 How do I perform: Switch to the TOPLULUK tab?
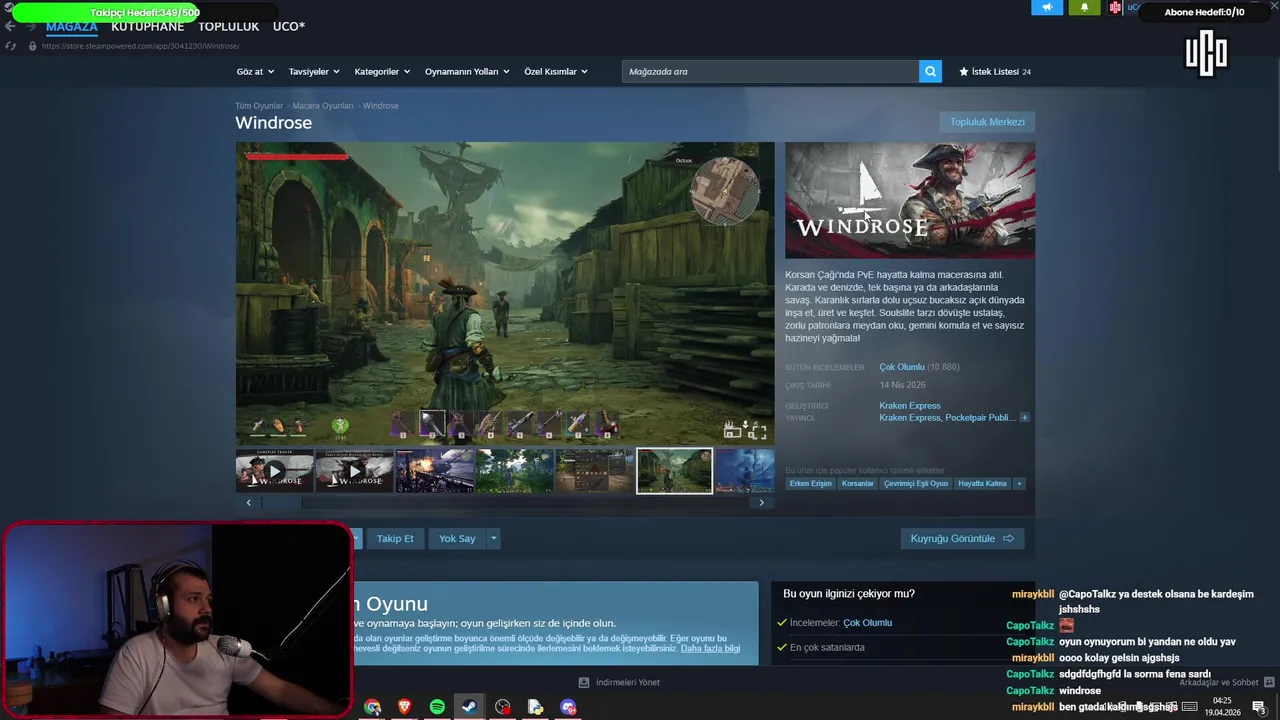click(228, 27)
